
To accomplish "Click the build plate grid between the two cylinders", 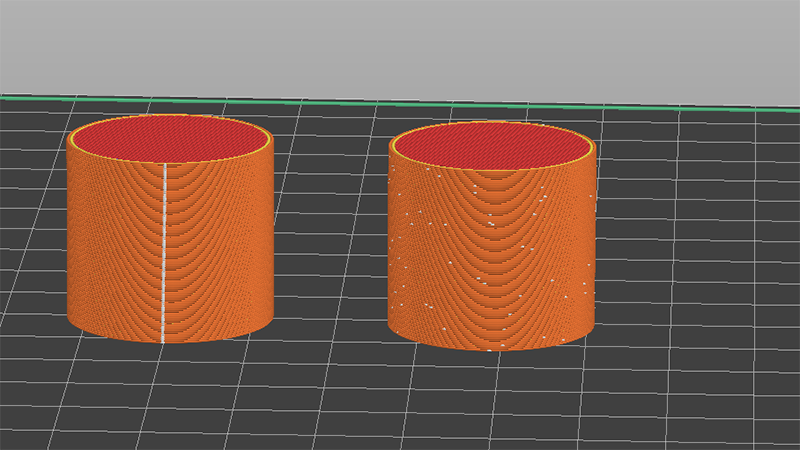I will 330,250.
